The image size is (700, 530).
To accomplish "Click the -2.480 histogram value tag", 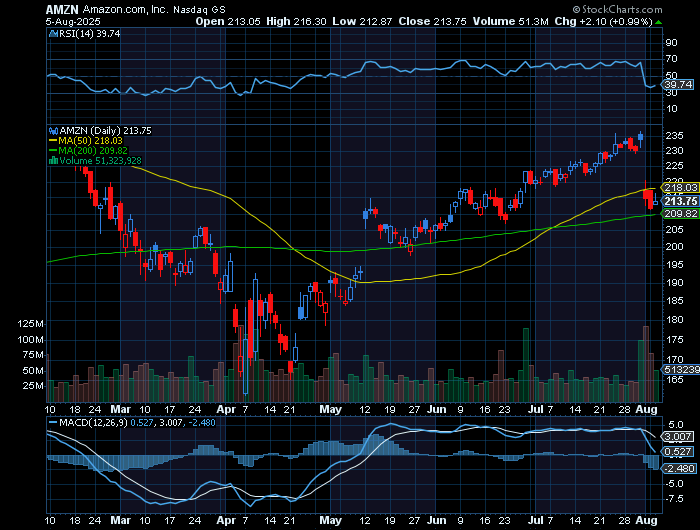I will [x=679, y=468].
